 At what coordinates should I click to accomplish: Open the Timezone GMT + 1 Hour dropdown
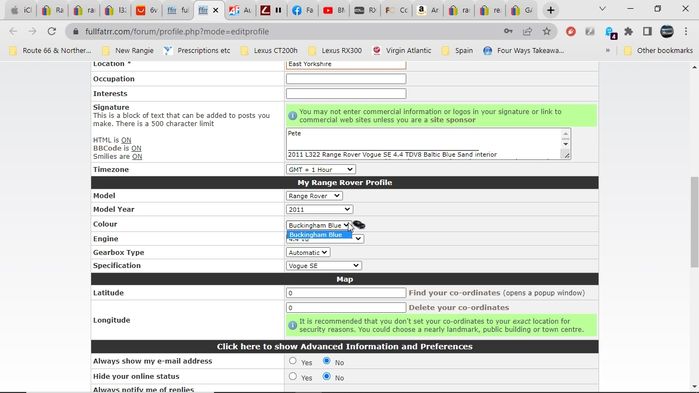(x=321, y=169)
